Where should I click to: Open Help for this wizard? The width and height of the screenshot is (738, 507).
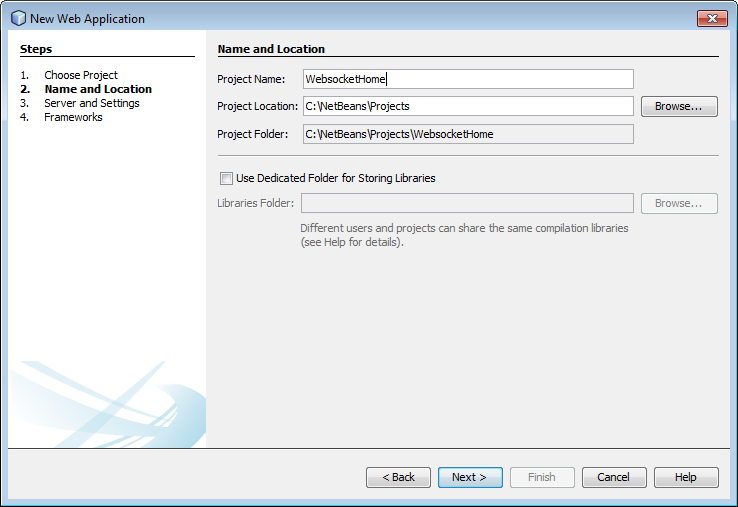pos(686,477)
